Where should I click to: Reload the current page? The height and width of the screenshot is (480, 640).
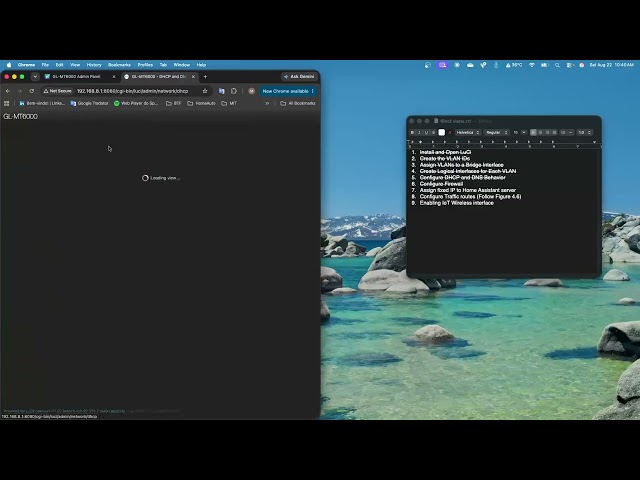(x=32, y=91)
